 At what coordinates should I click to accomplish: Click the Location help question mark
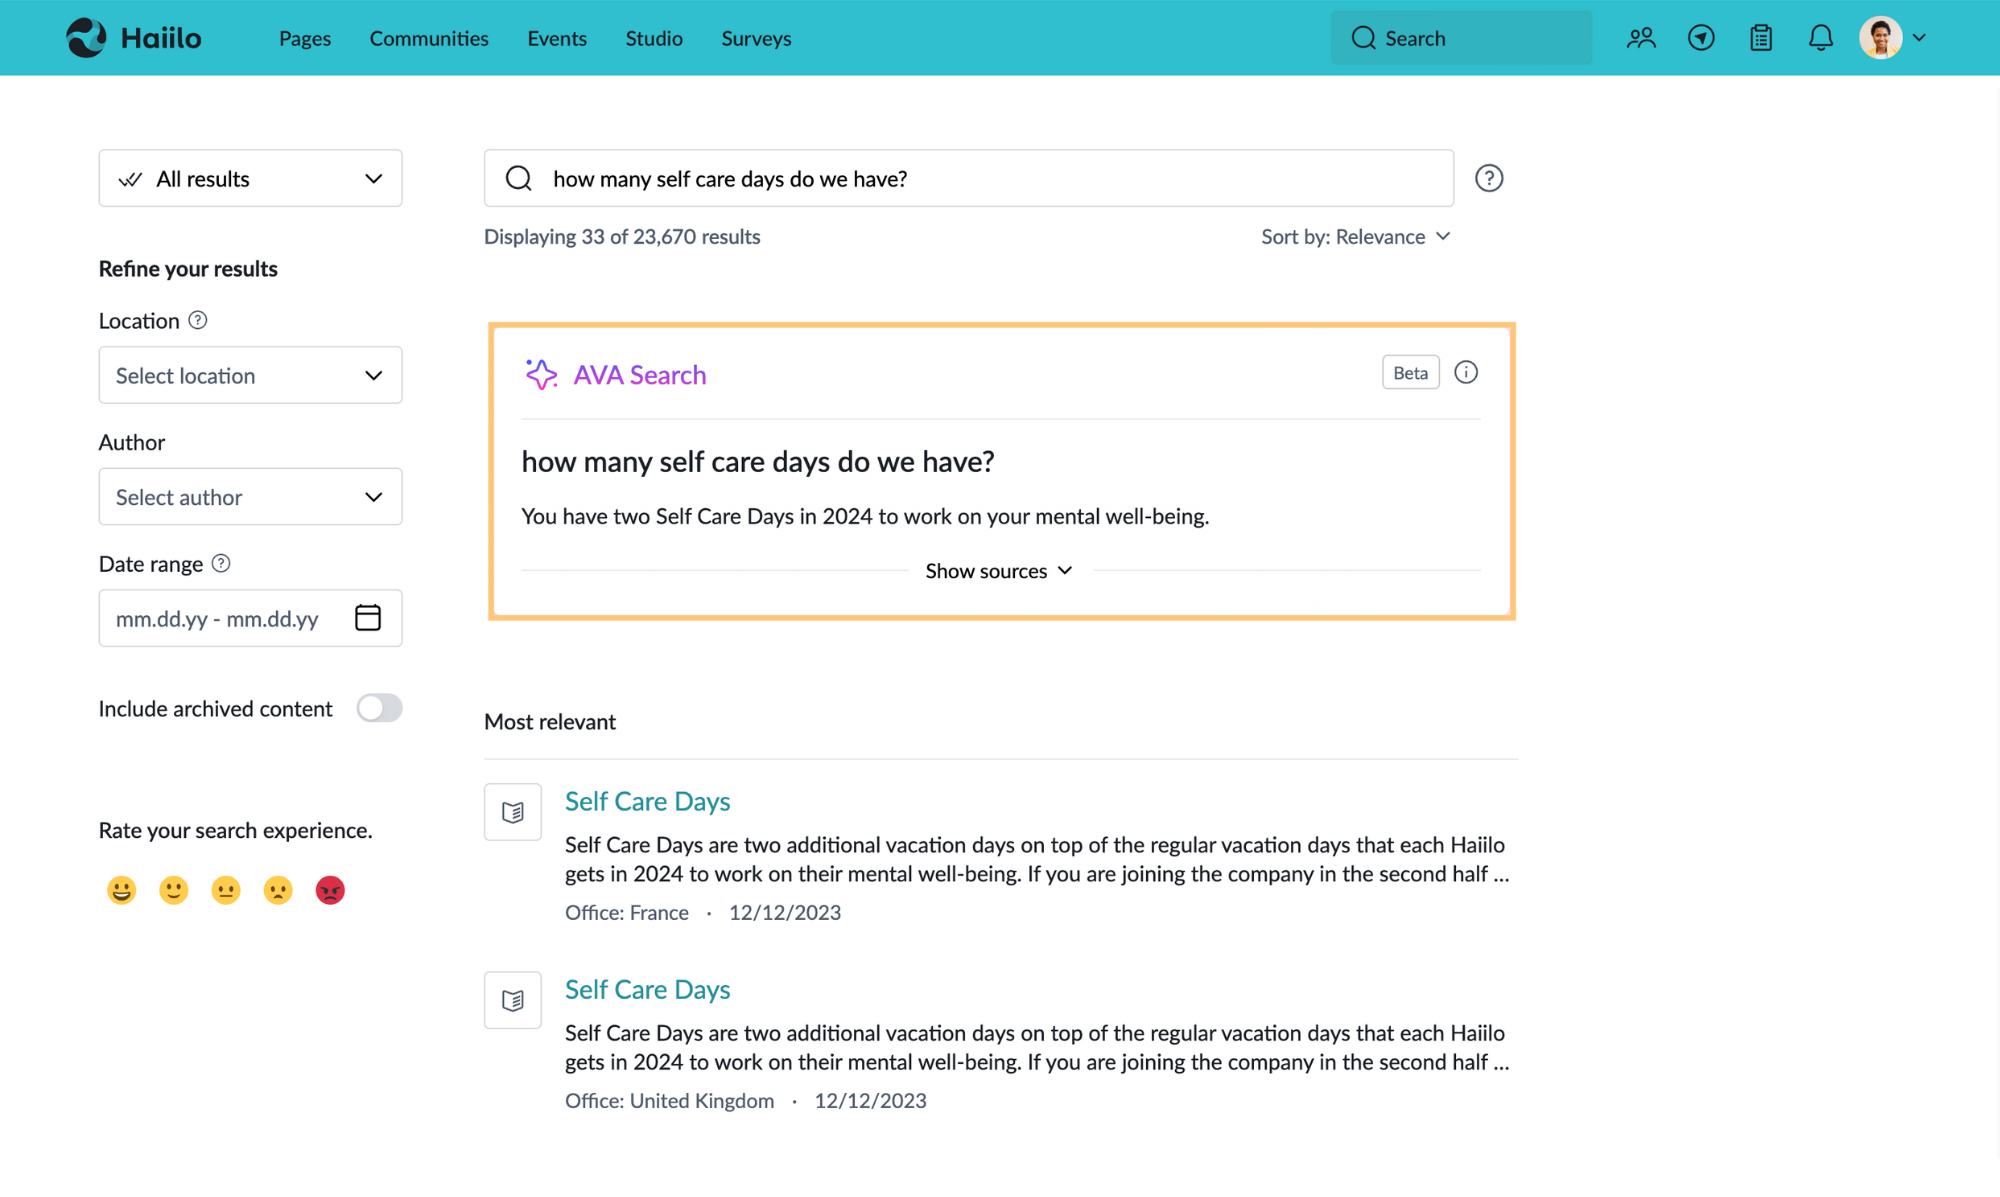pos(198,320)
